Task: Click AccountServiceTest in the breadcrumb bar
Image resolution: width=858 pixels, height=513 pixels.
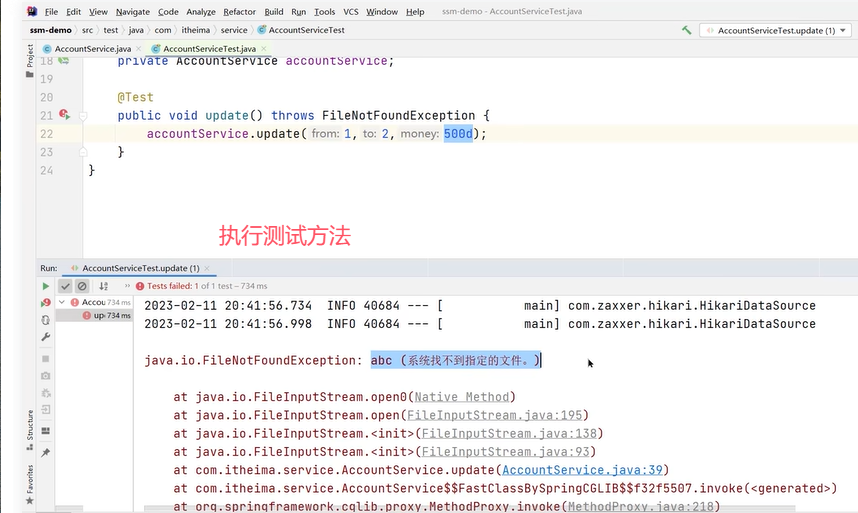Action: (x=301, y=30)
